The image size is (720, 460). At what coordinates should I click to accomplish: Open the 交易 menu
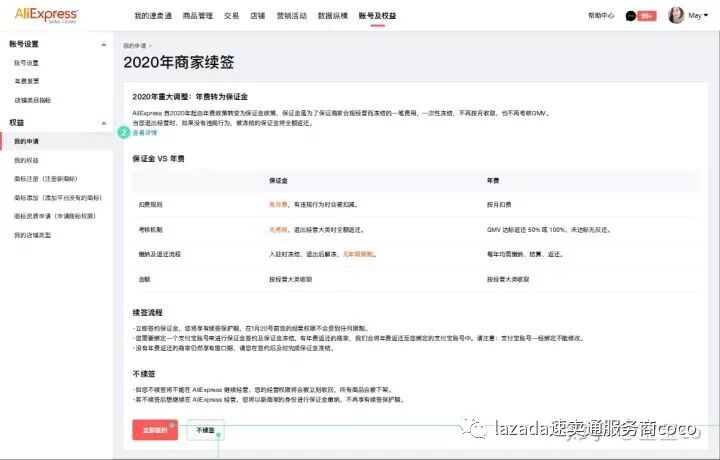click(231, 16)
